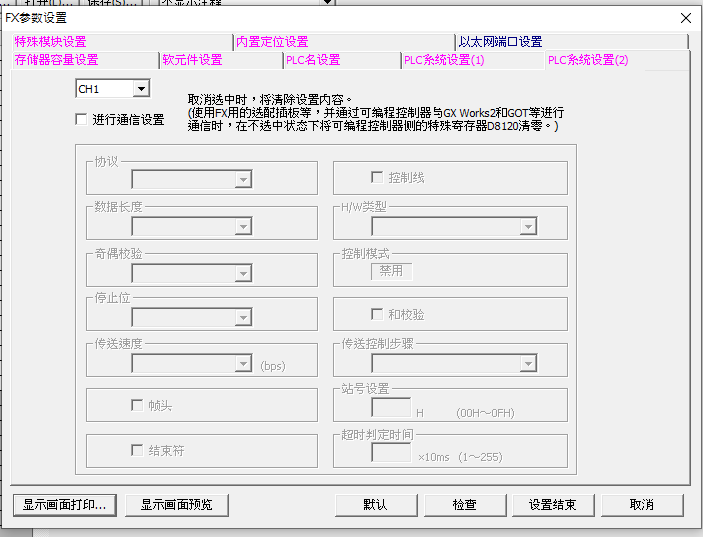
Task: Click the 超时判定时间 input field
Action: pyautogui.click(x=391, y=453)
